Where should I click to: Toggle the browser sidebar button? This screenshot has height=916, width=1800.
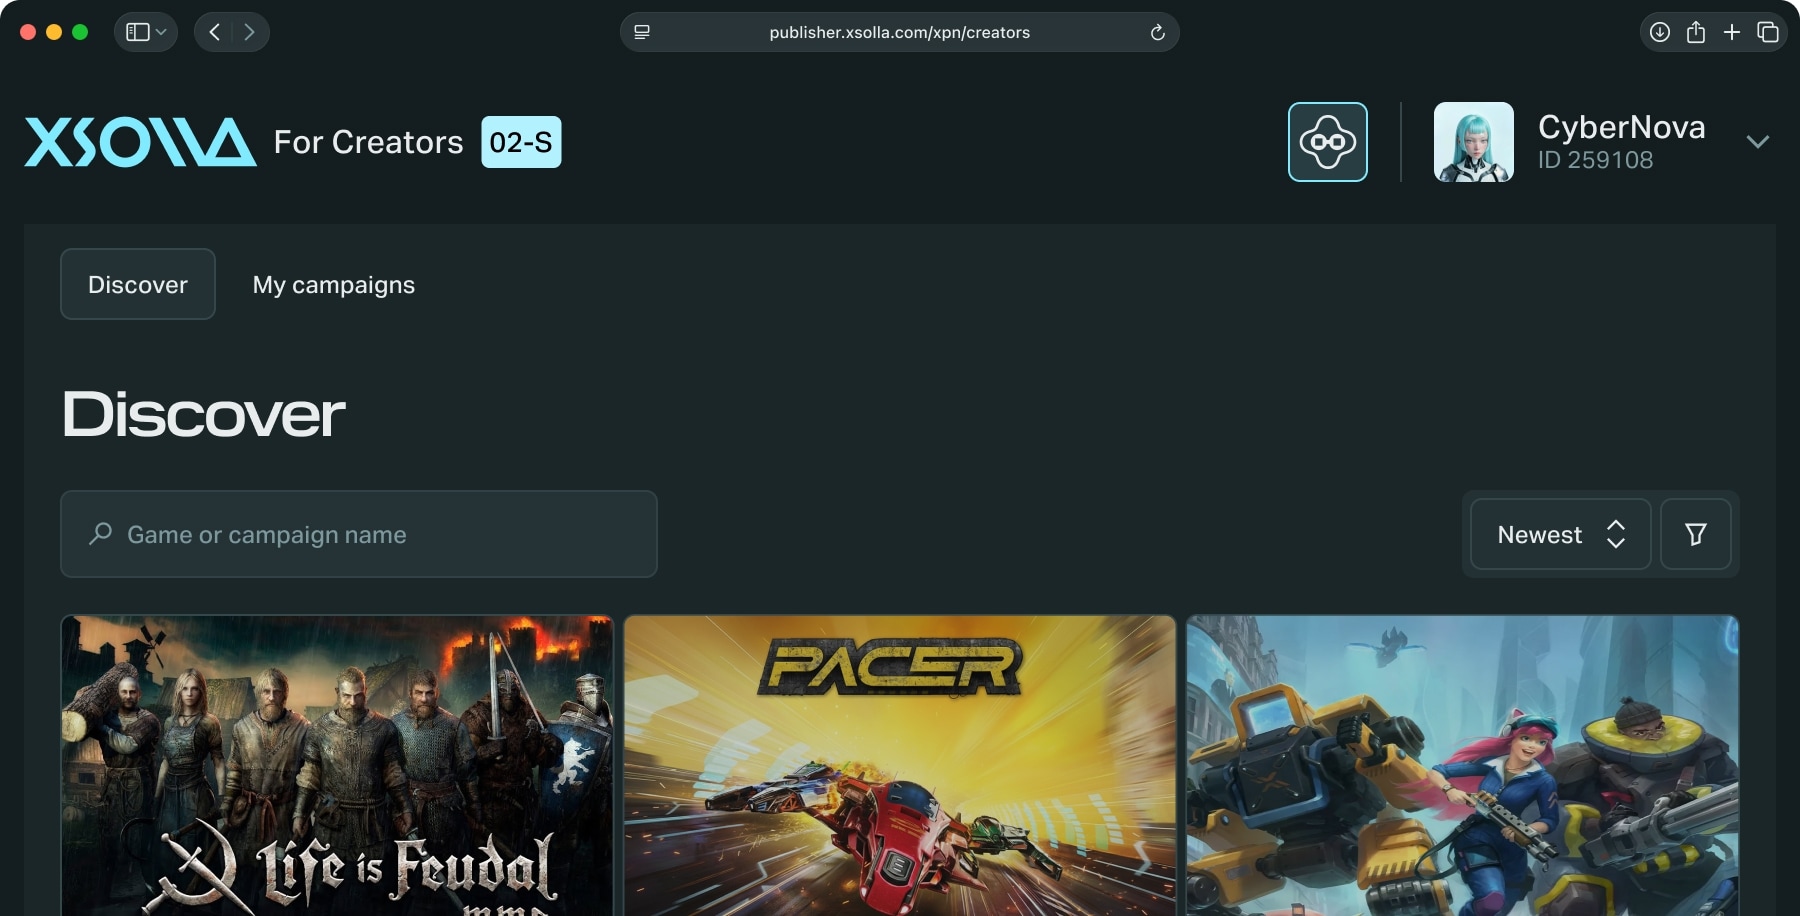[x=138, y=32]
